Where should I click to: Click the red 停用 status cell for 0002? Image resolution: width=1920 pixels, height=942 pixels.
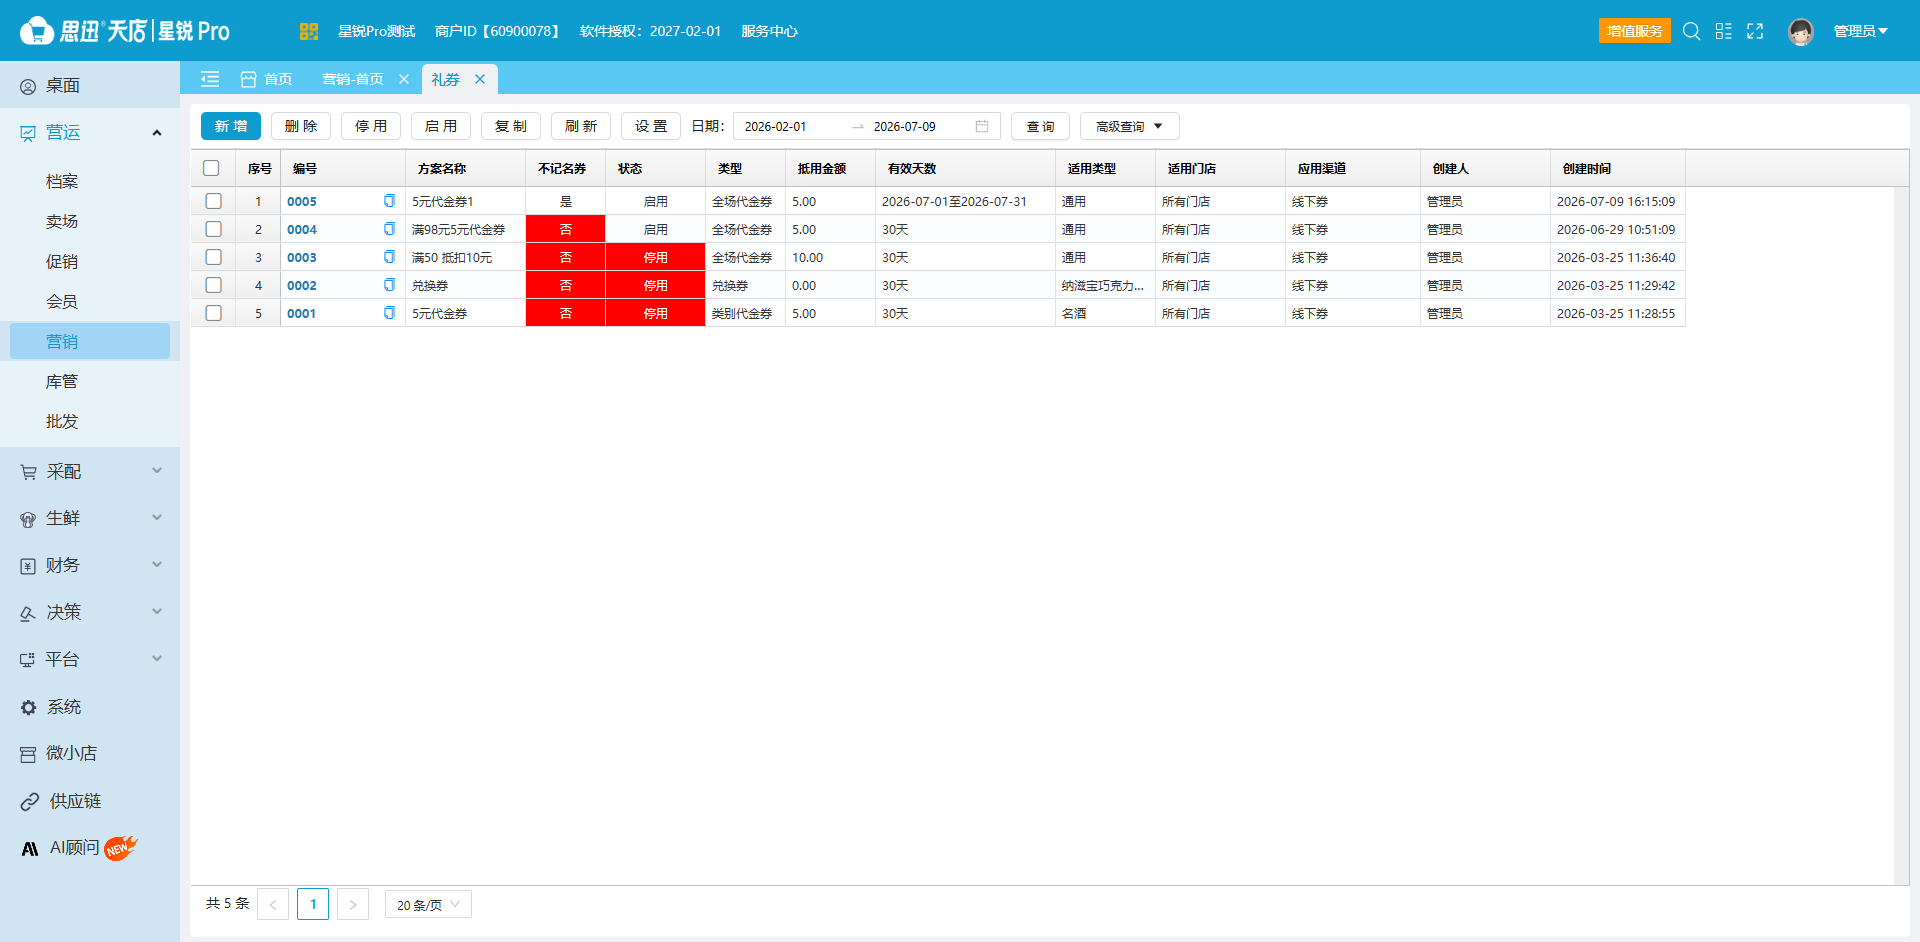coord(655,285)
